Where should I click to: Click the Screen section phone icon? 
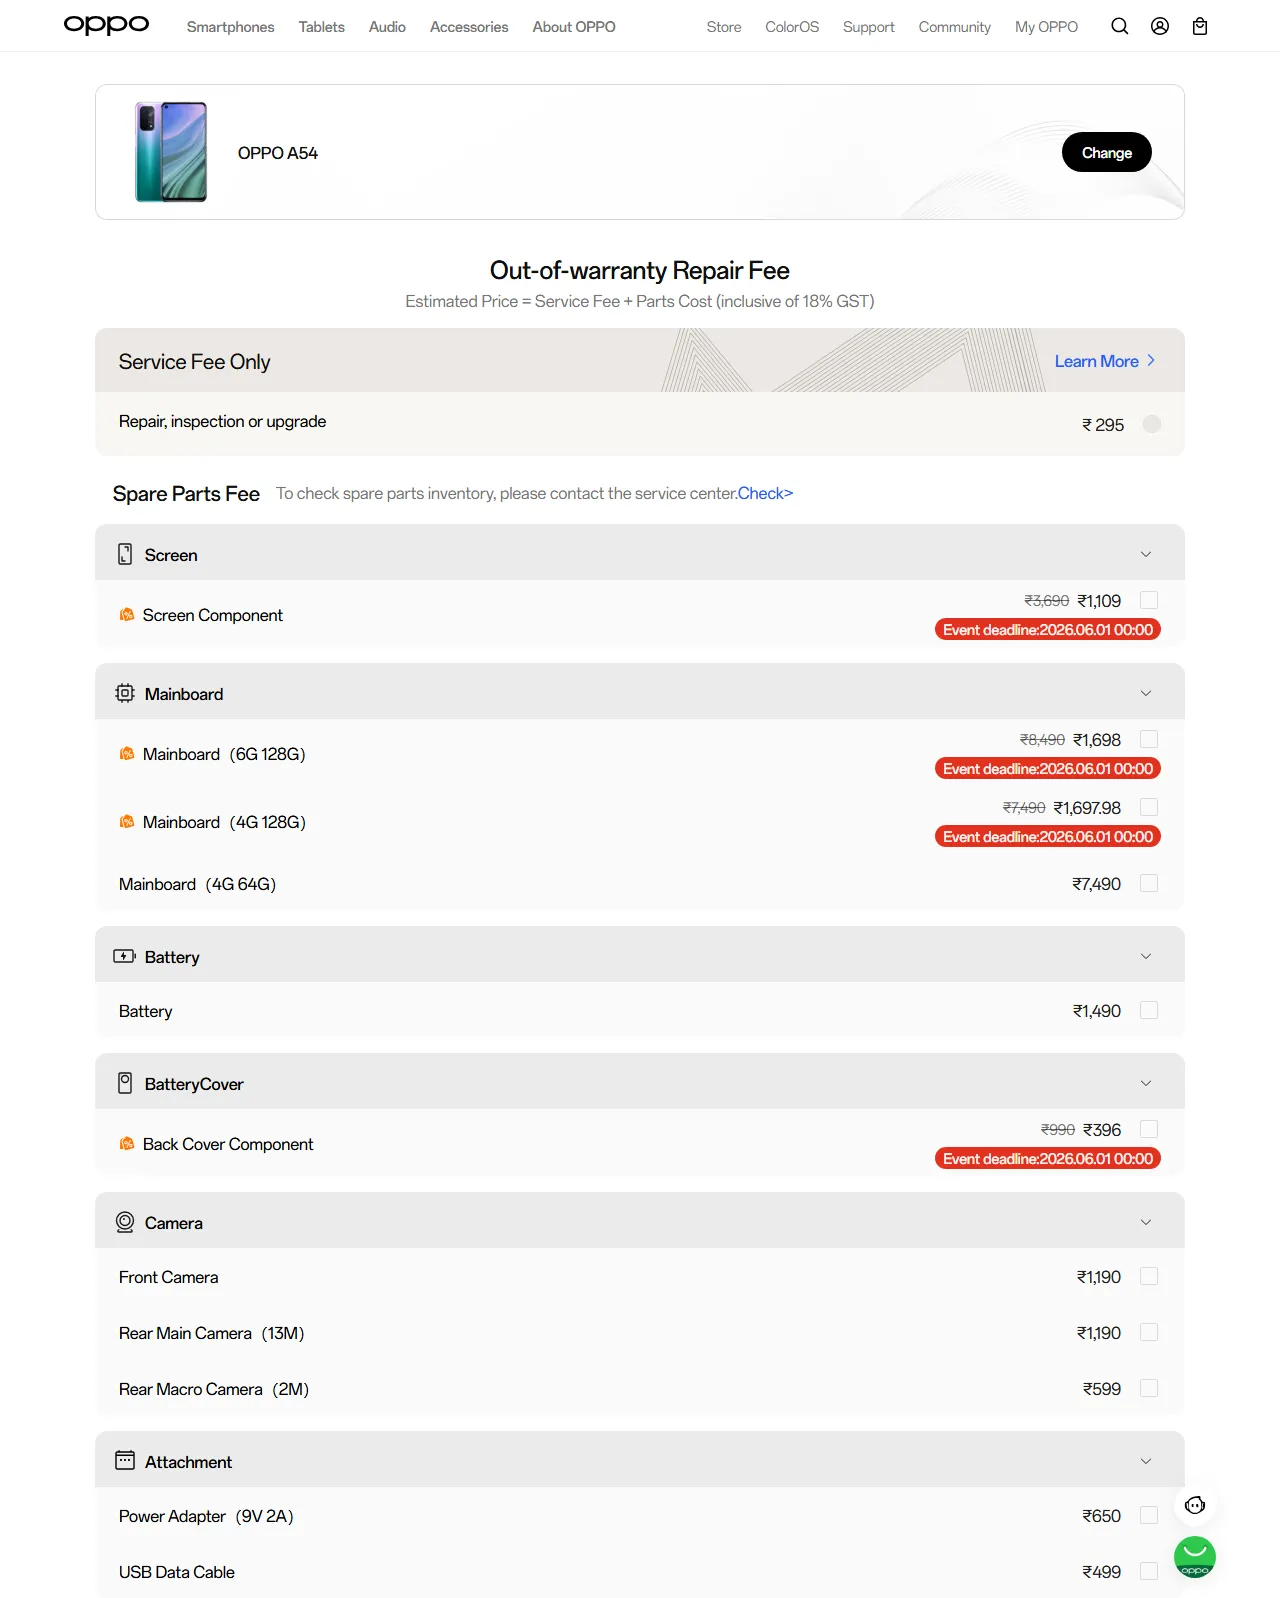click(125, 554)
